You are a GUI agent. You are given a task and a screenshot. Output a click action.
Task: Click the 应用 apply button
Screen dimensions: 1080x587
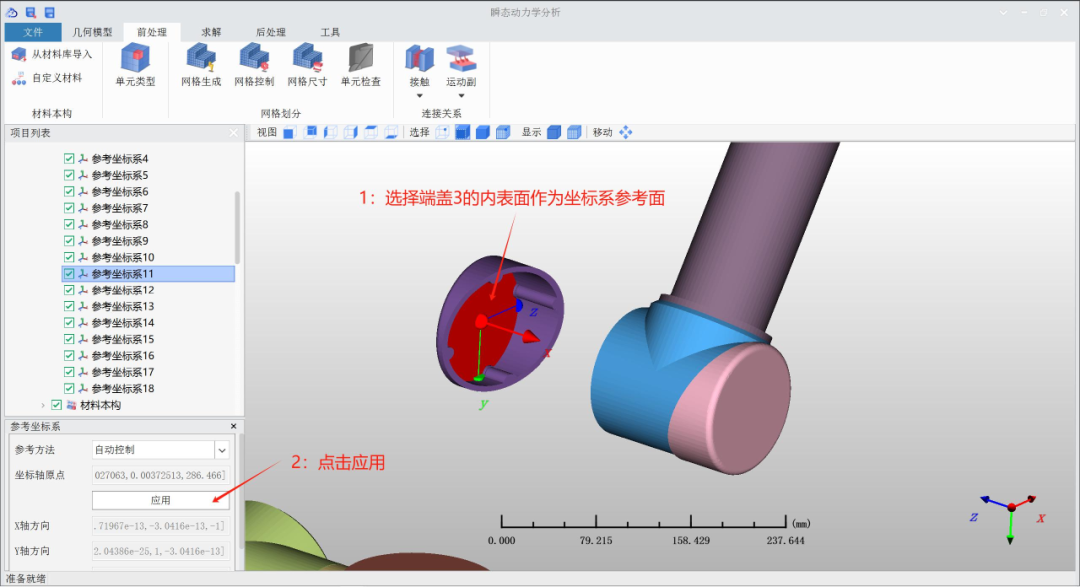click(160, 500)
